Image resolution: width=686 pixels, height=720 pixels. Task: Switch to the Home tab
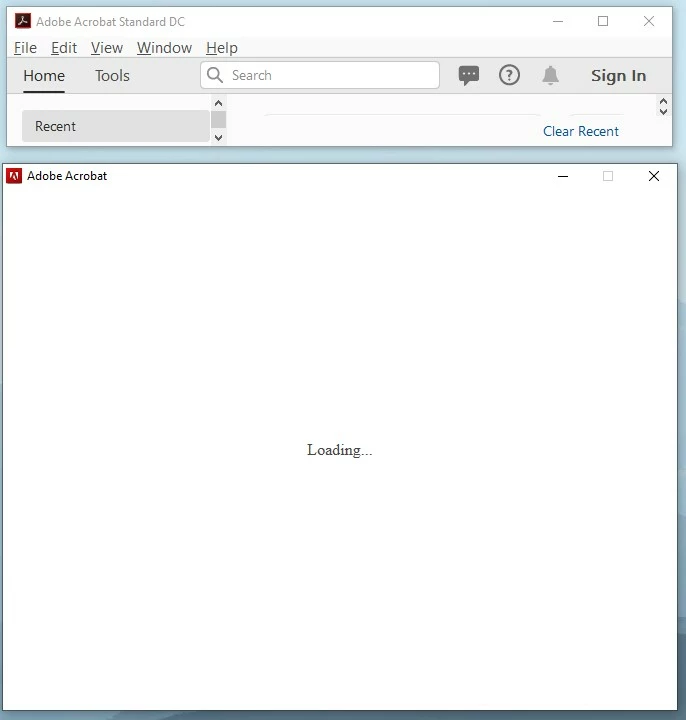click(44, 76)
